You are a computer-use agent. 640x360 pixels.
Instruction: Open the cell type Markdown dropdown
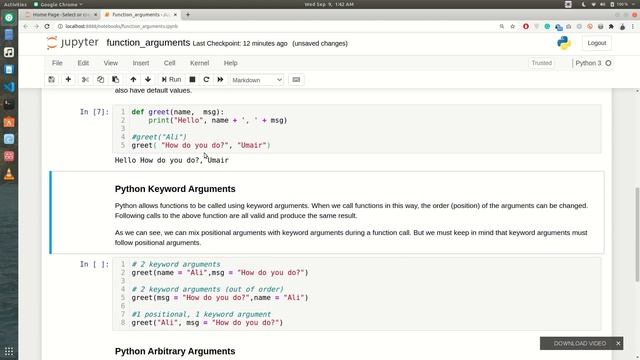(257, 80)
